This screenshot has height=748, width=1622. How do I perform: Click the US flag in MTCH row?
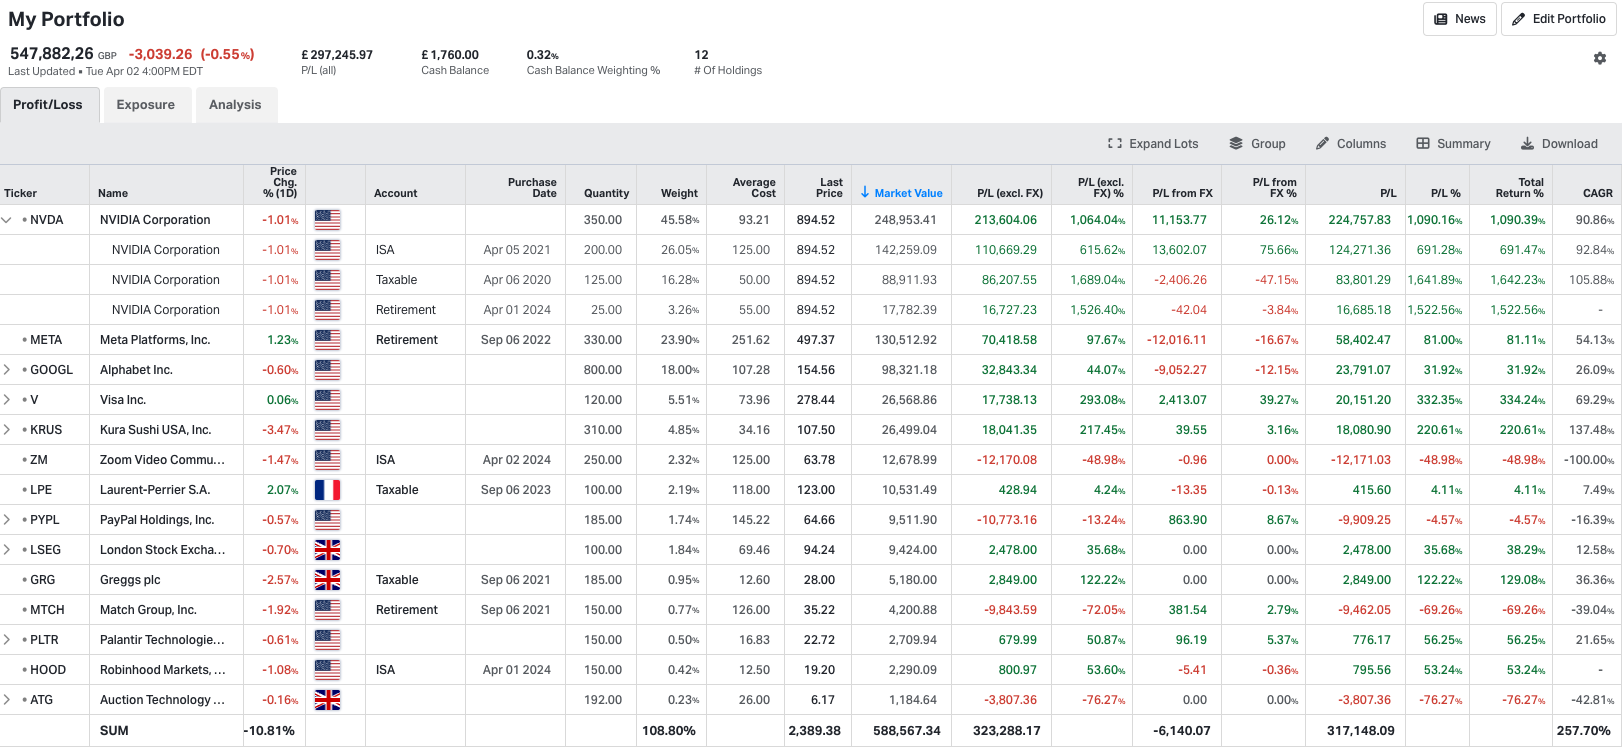click(x=327, y=610)
